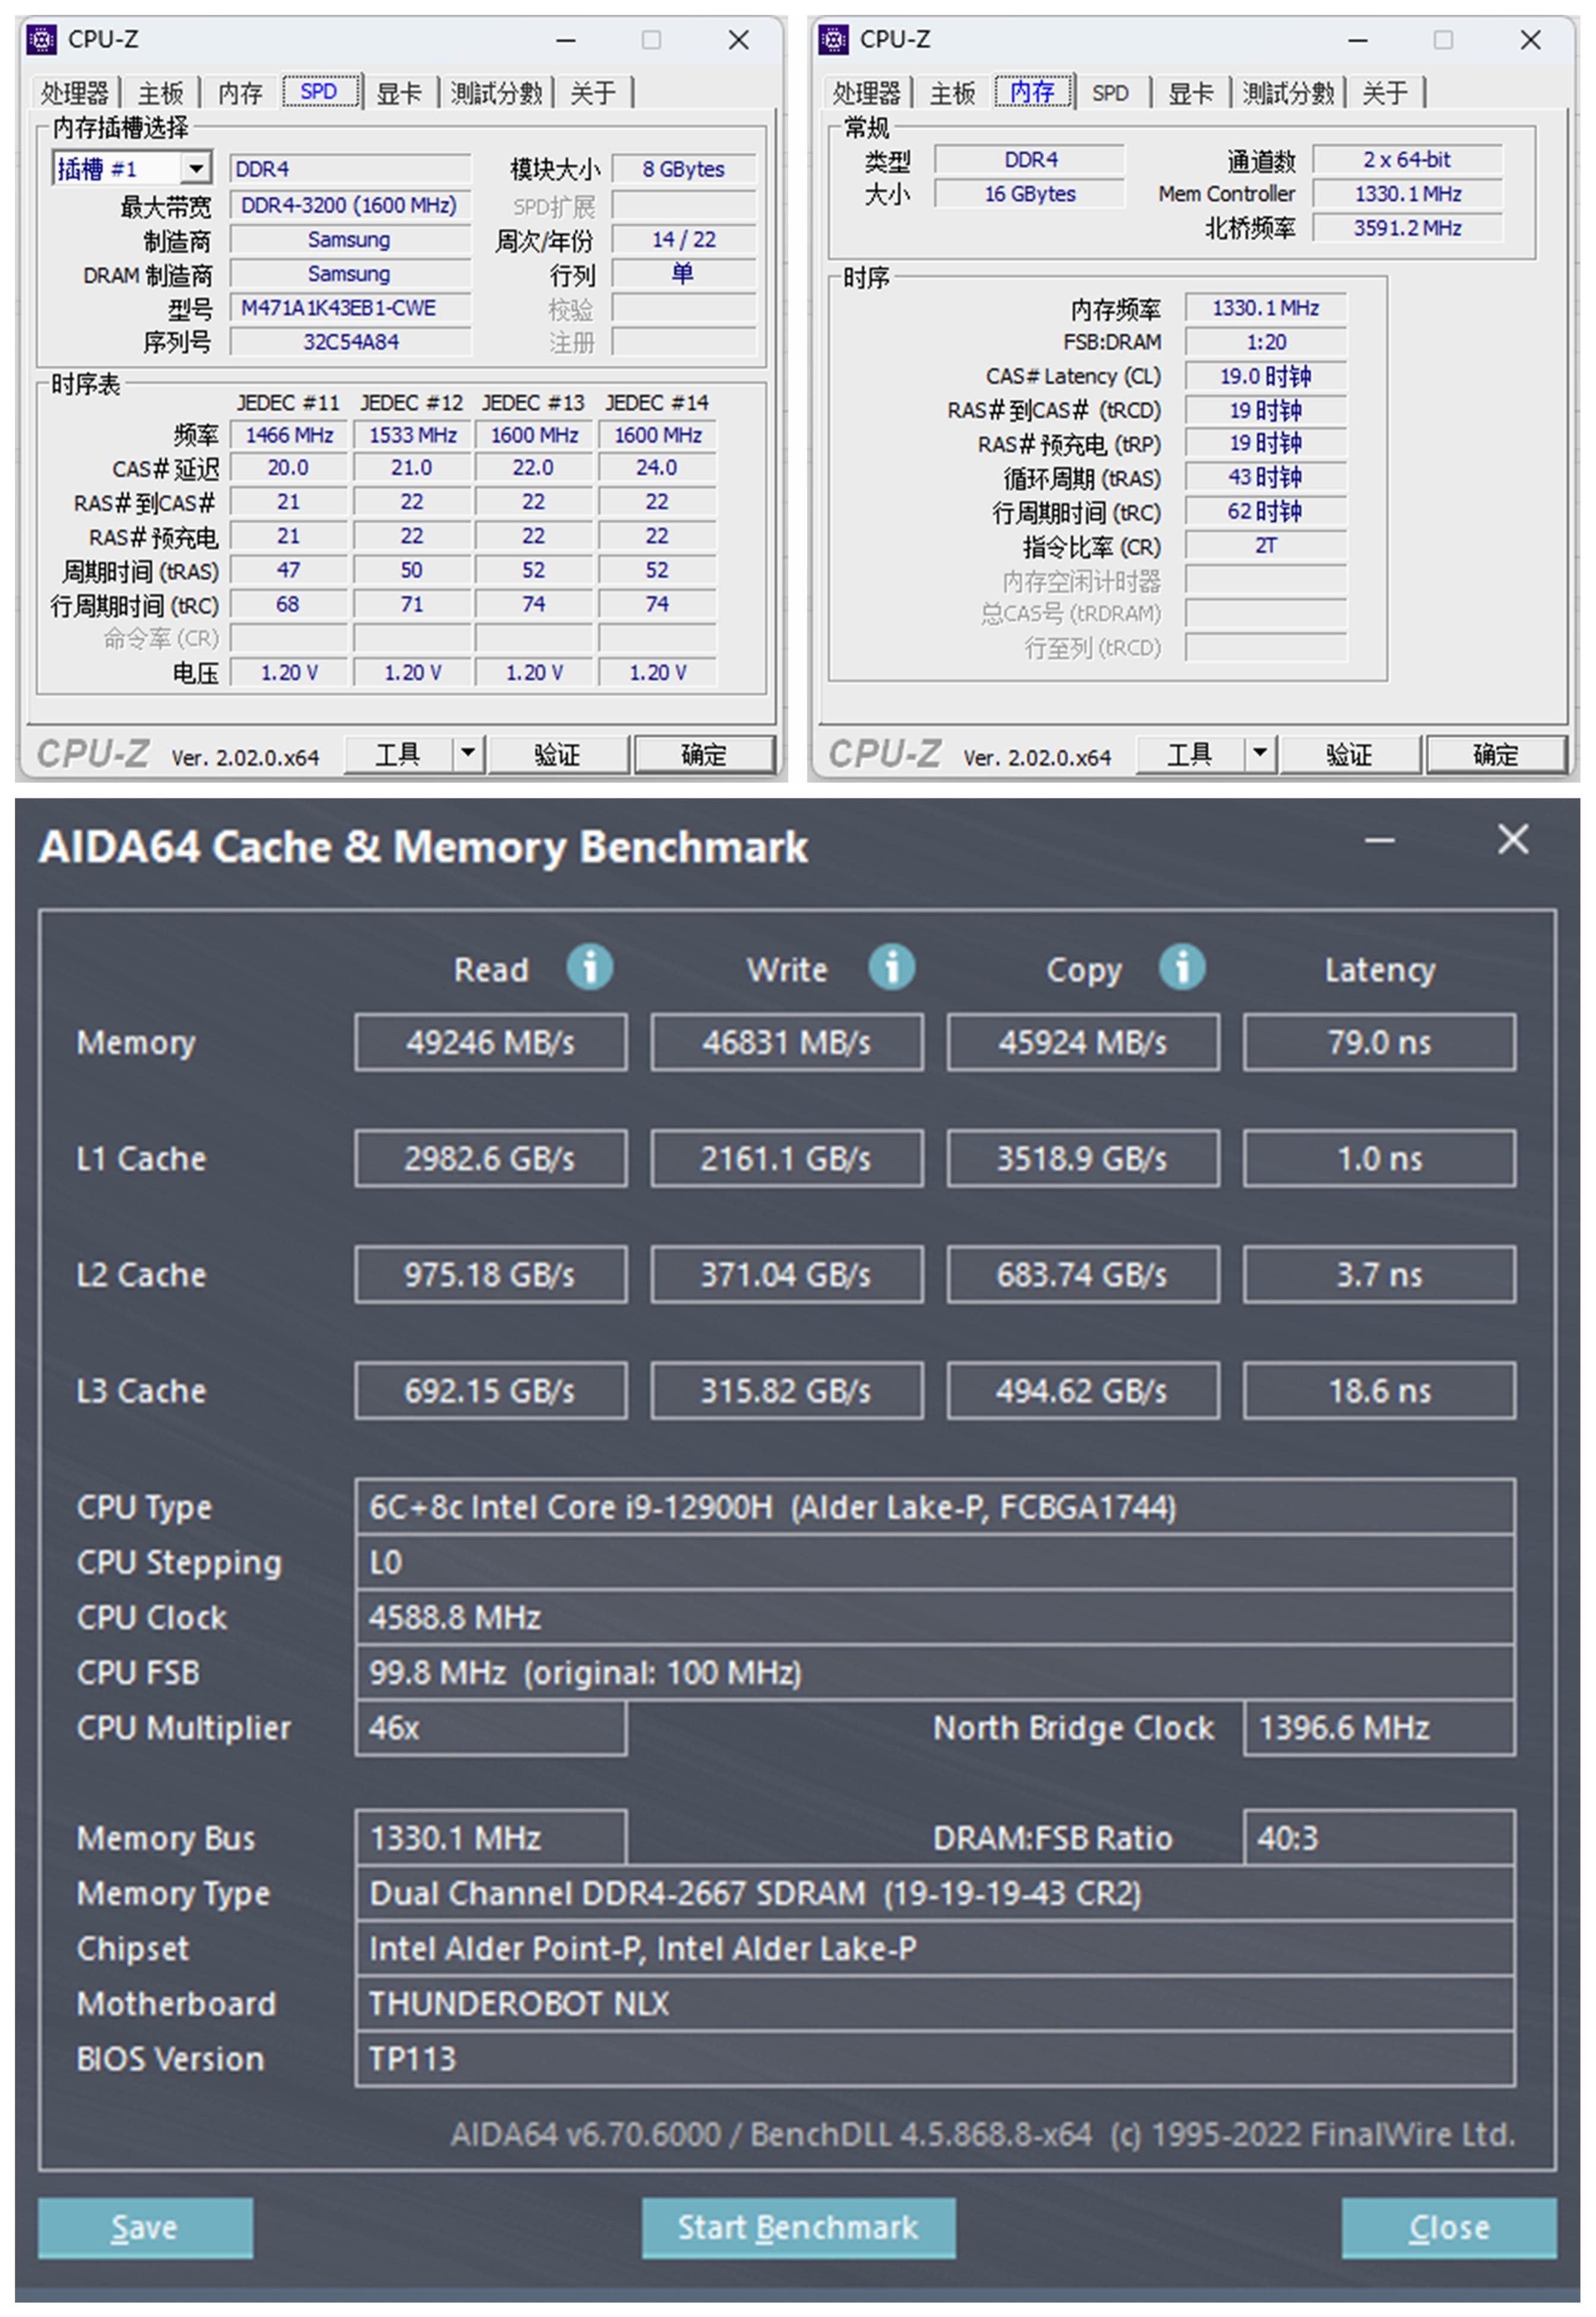Open the slot #1 selection dropdown
Viewport: 1596px width, 2317px height.
coord(196,168)
